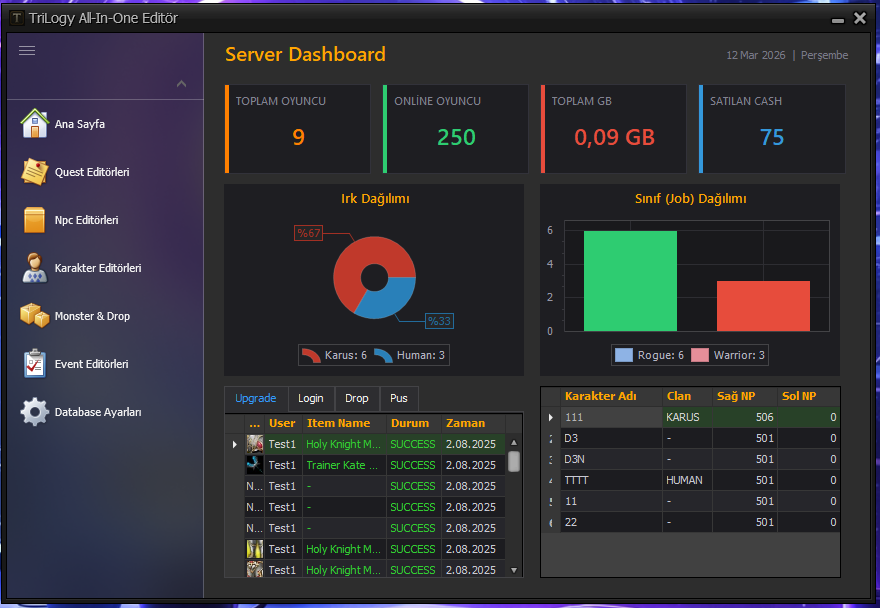
Task: Click the Toplam GB card showing 0,09 GB
Action: [x=614, y=129]
